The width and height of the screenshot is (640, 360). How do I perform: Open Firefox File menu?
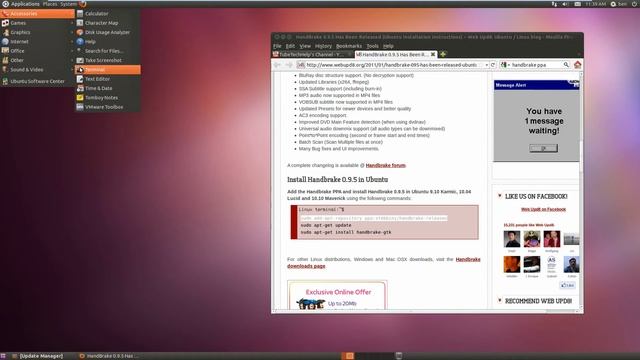coord(277,46)
